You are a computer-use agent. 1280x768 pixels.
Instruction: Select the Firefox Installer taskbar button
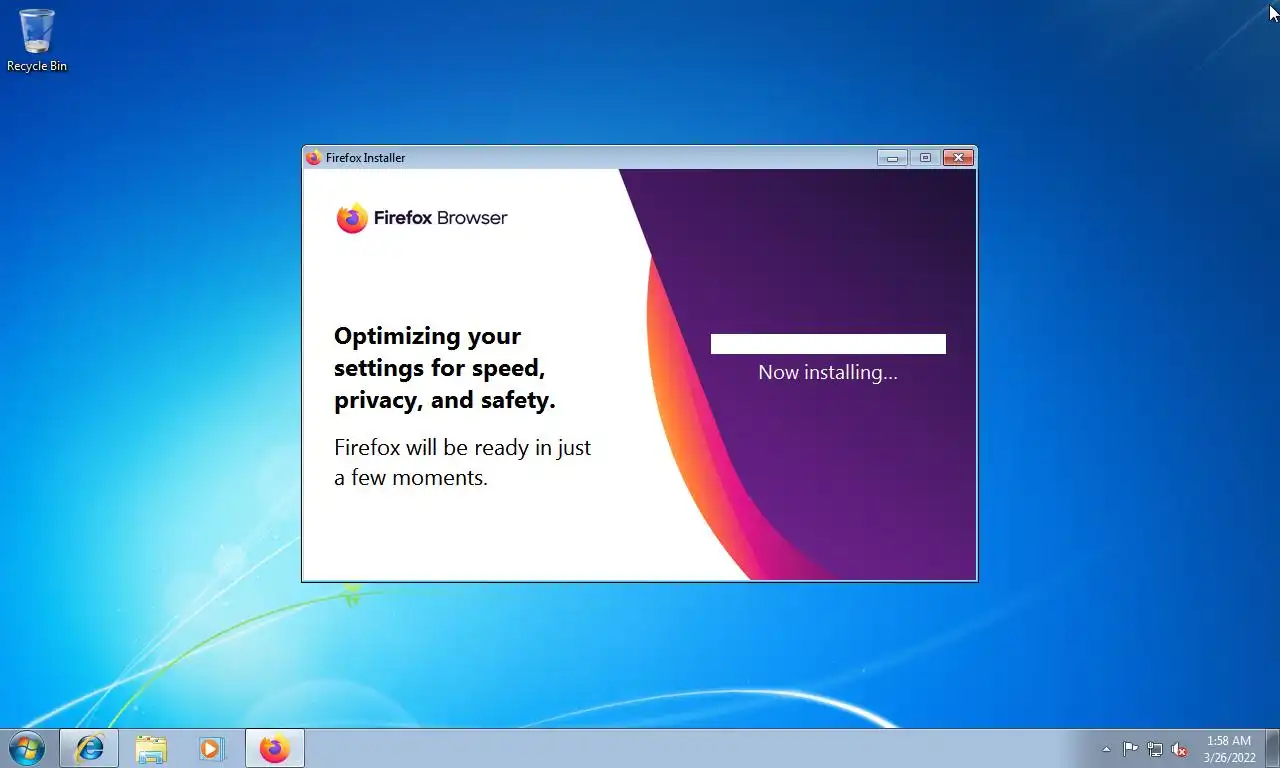[x=274, y=748]
